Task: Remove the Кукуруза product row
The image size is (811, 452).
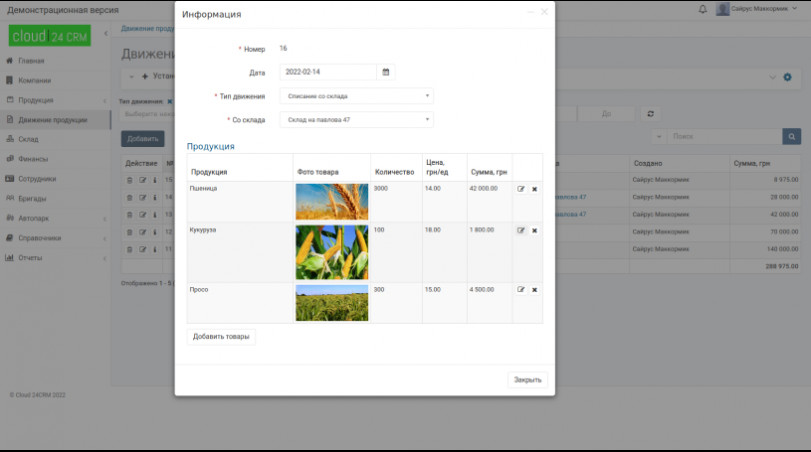Action: point(534,230)
